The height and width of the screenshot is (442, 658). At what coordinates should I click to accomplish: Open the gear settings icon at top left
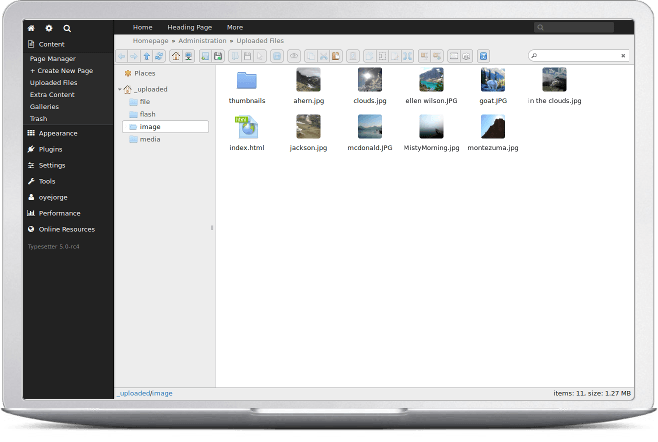[49, 28]
